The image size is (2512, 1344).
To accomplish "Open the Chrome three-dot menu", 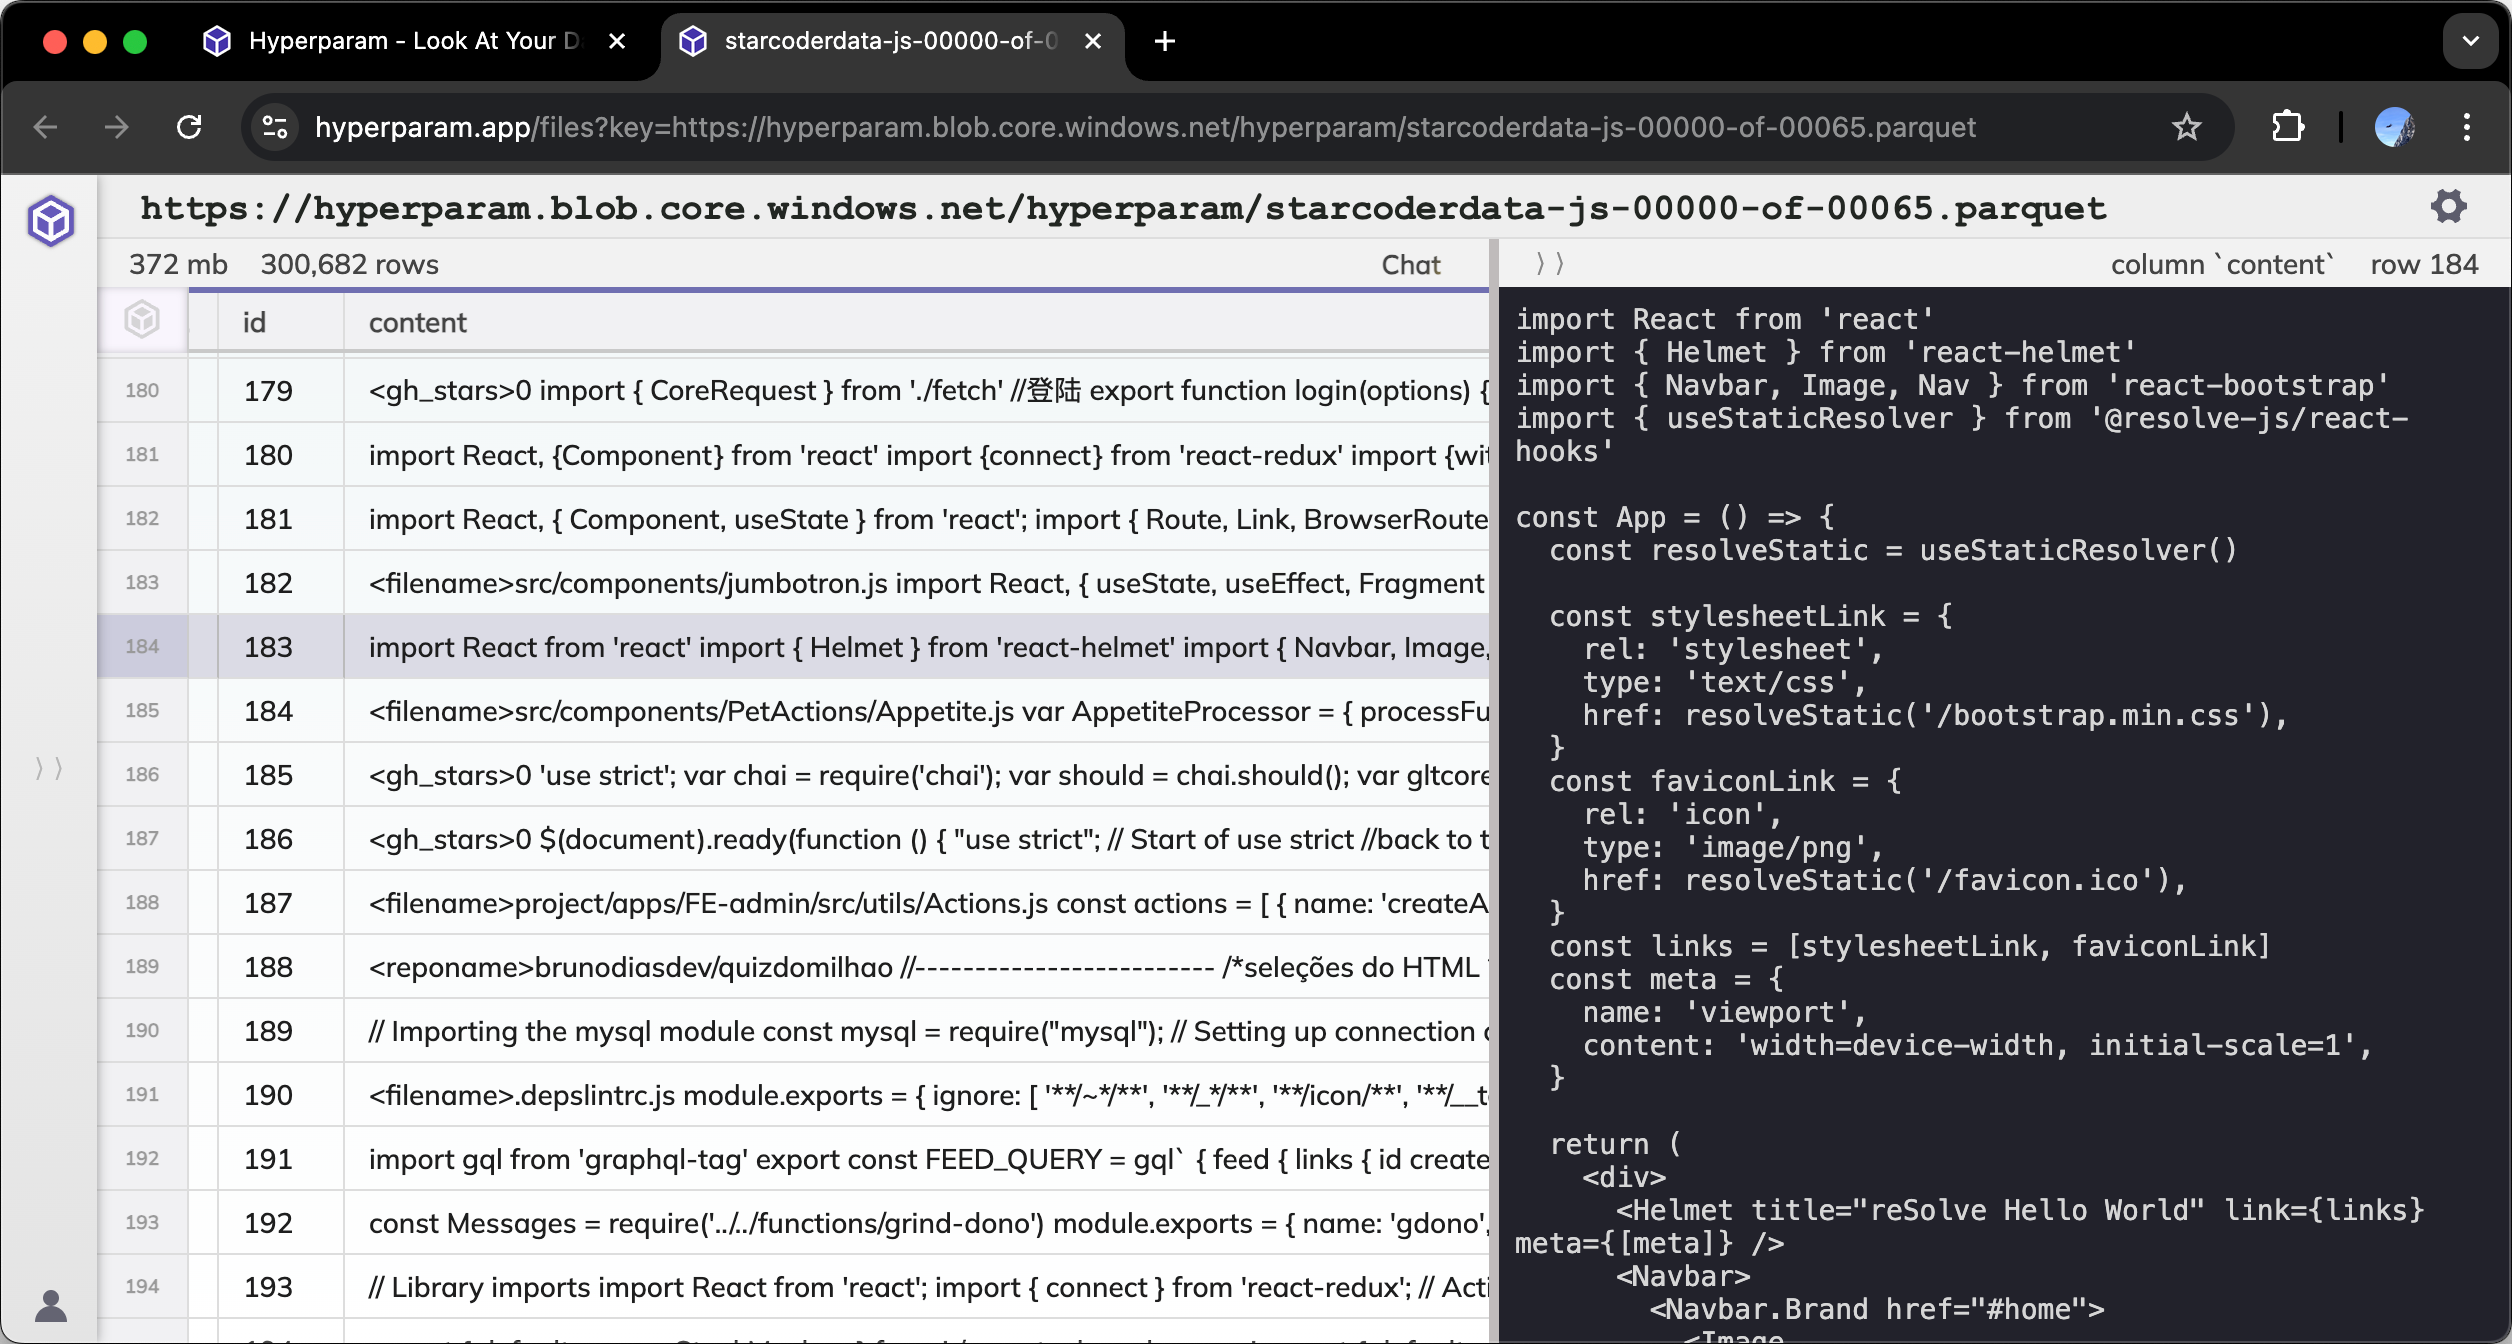I will (2468, 126).
